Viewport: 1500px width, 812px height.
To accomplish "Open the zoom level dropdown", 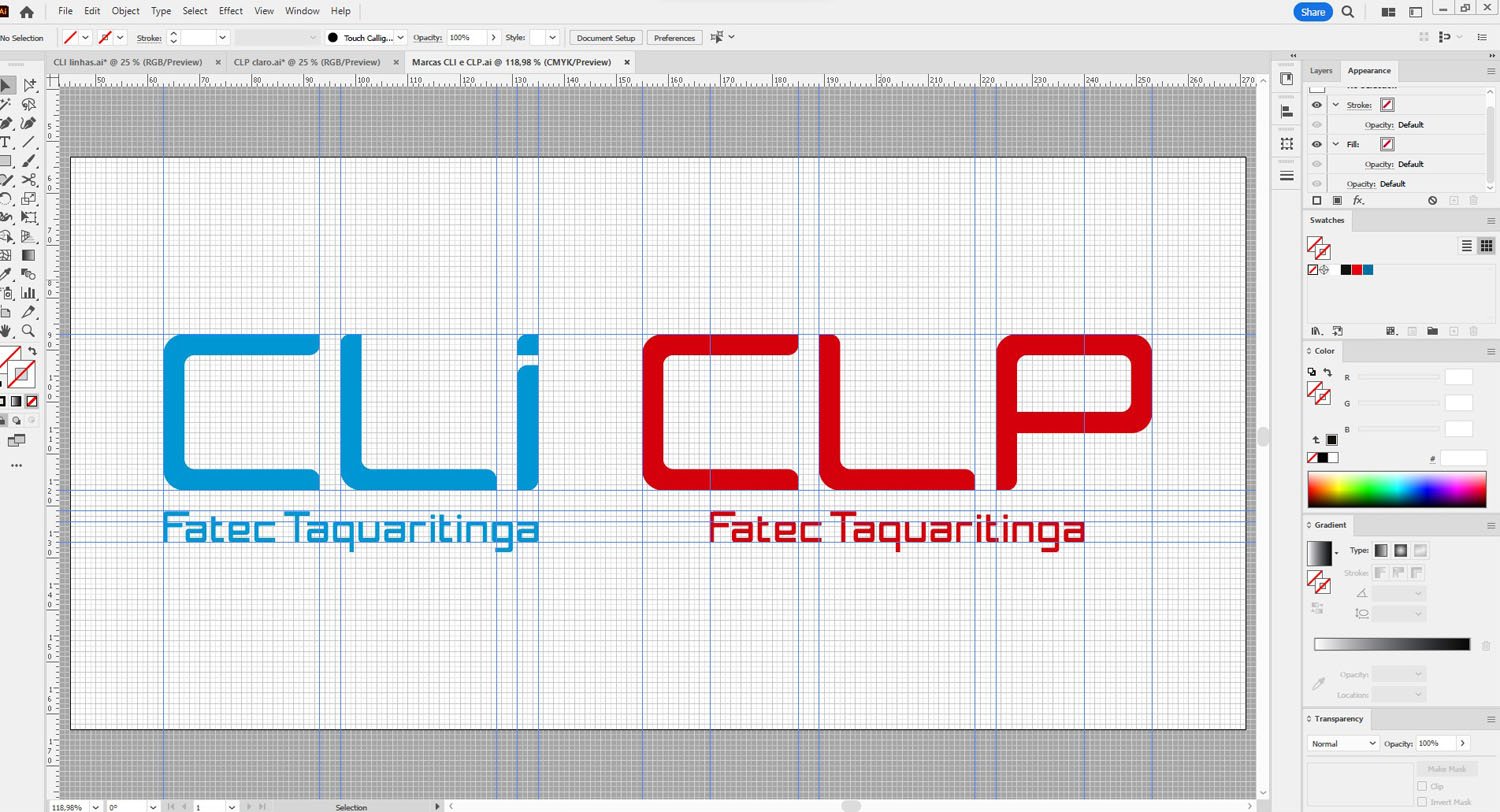I will click(95, 806).
